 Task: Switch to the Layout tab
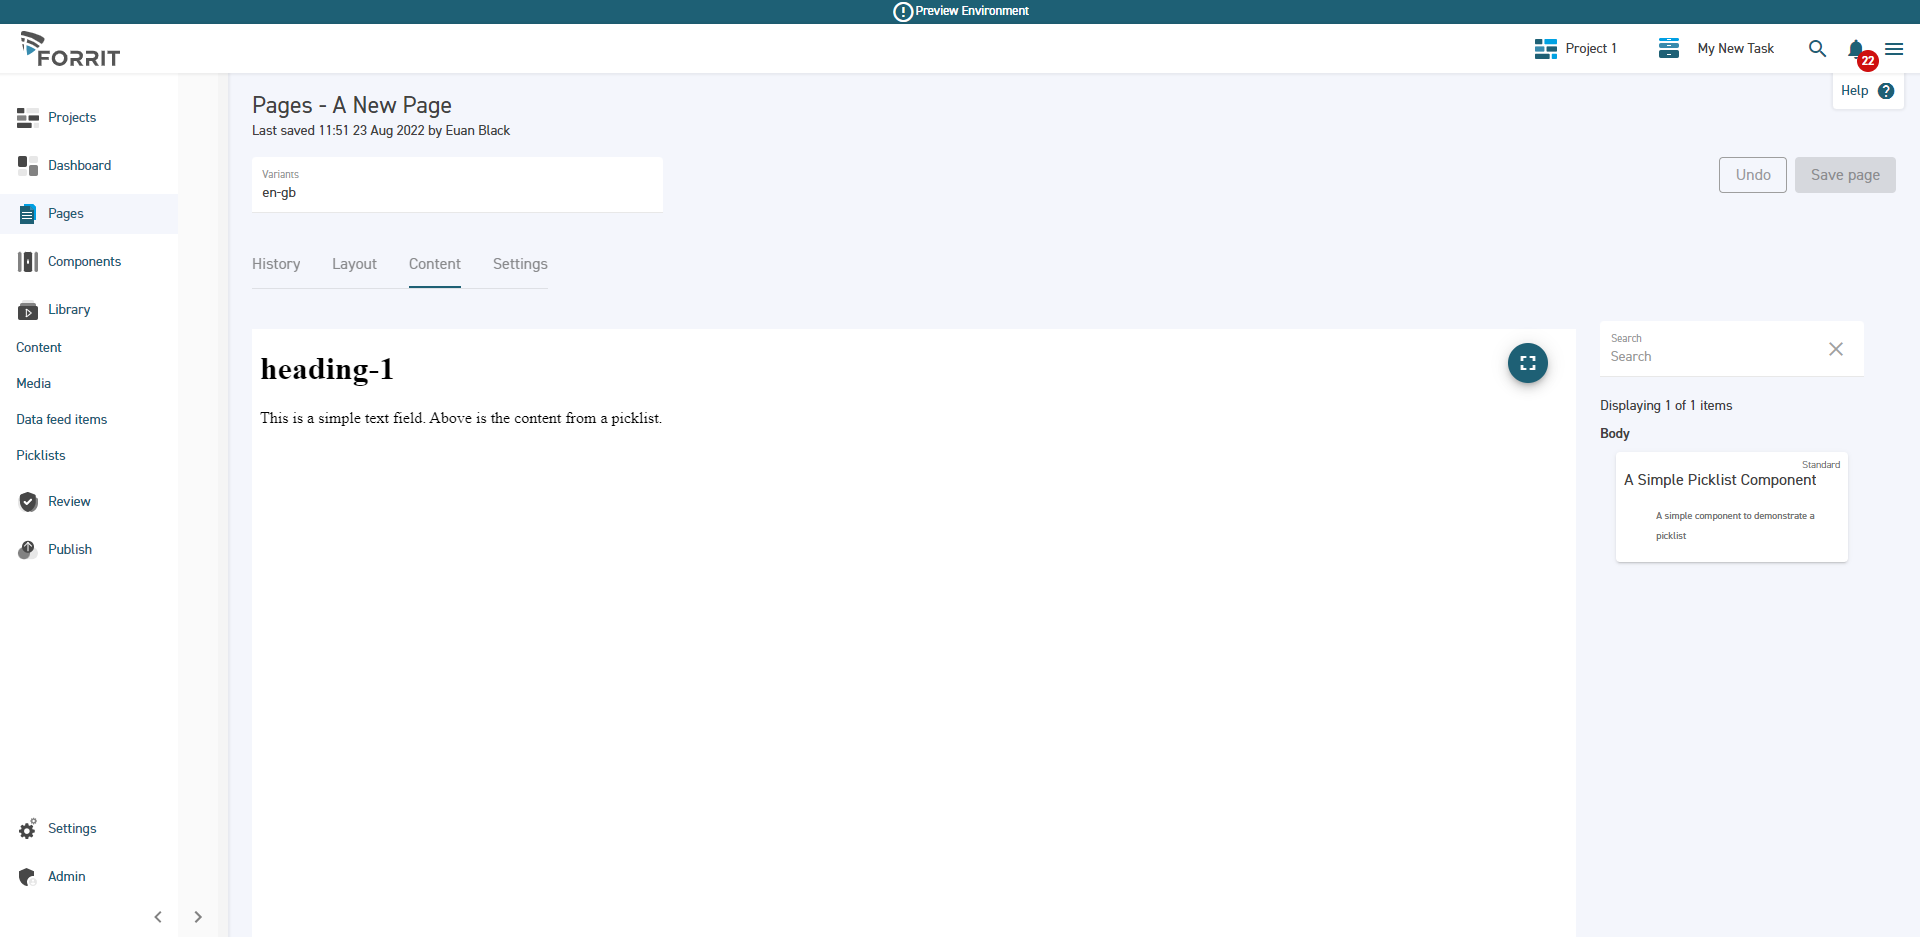pyautogui.click(x=354, y=264)
